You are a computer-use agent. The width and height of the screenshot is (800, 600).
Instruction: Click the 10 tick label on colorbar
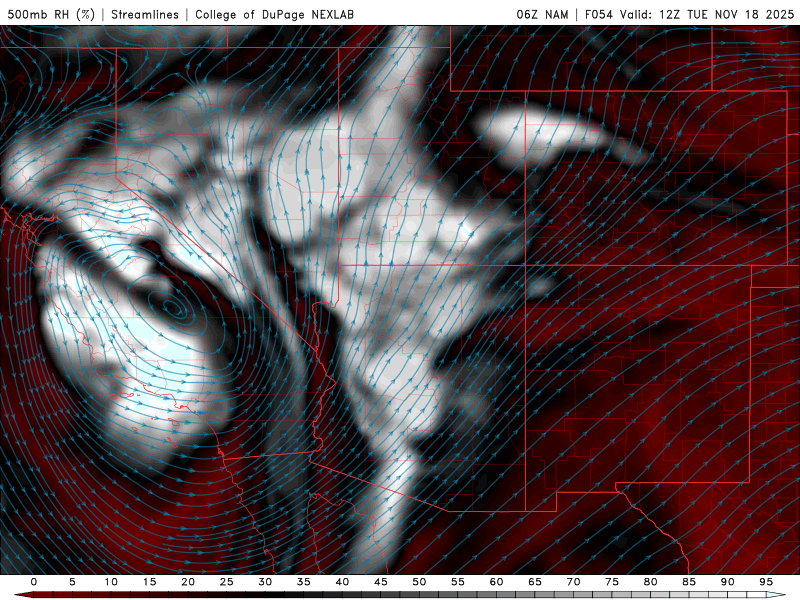(x=111, y=582)
